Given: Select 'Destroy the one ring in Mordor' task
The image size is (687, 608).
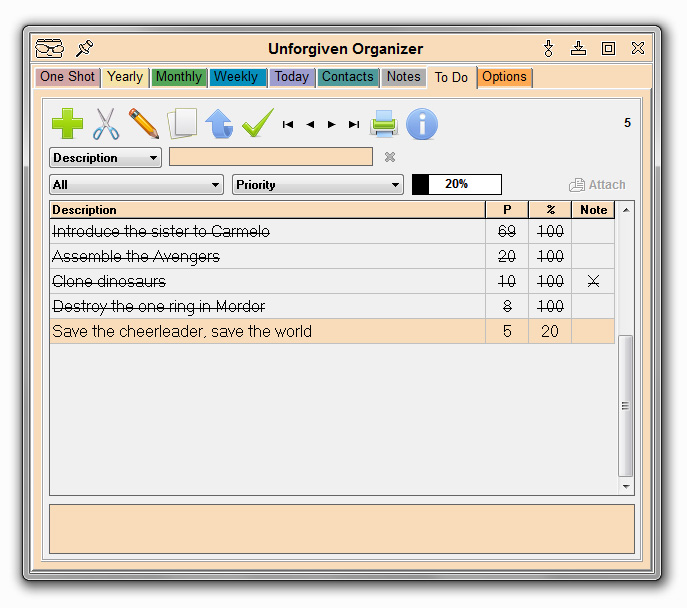Looking at the screenshot, I should coord(332,306).
